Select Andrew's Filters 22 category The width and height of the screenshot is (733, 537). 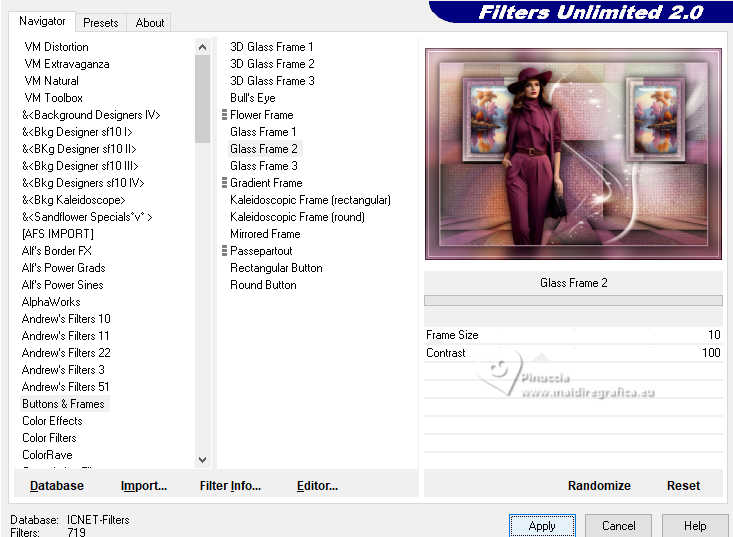[66, 353]
